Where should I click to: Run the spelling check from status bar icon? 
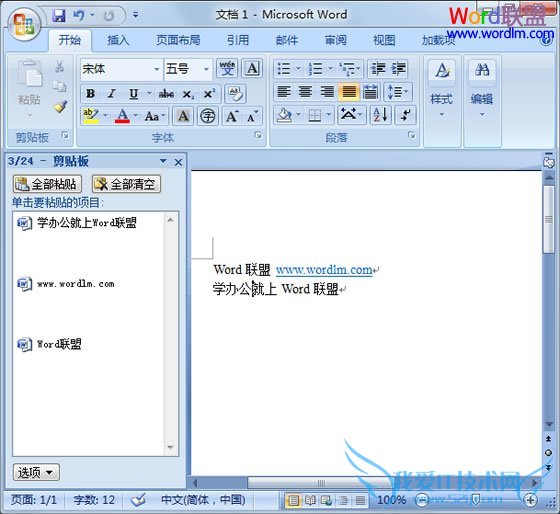click(138, 500)
